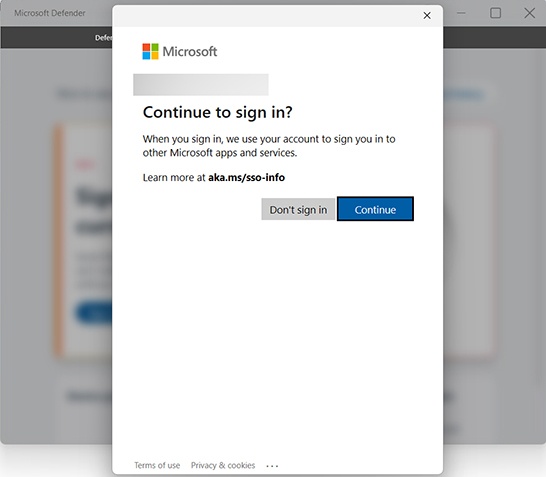The height and width of the screenshot is (477, 546).
Task: Close the Microsoft Defender window
Action: tap(530, 13)
